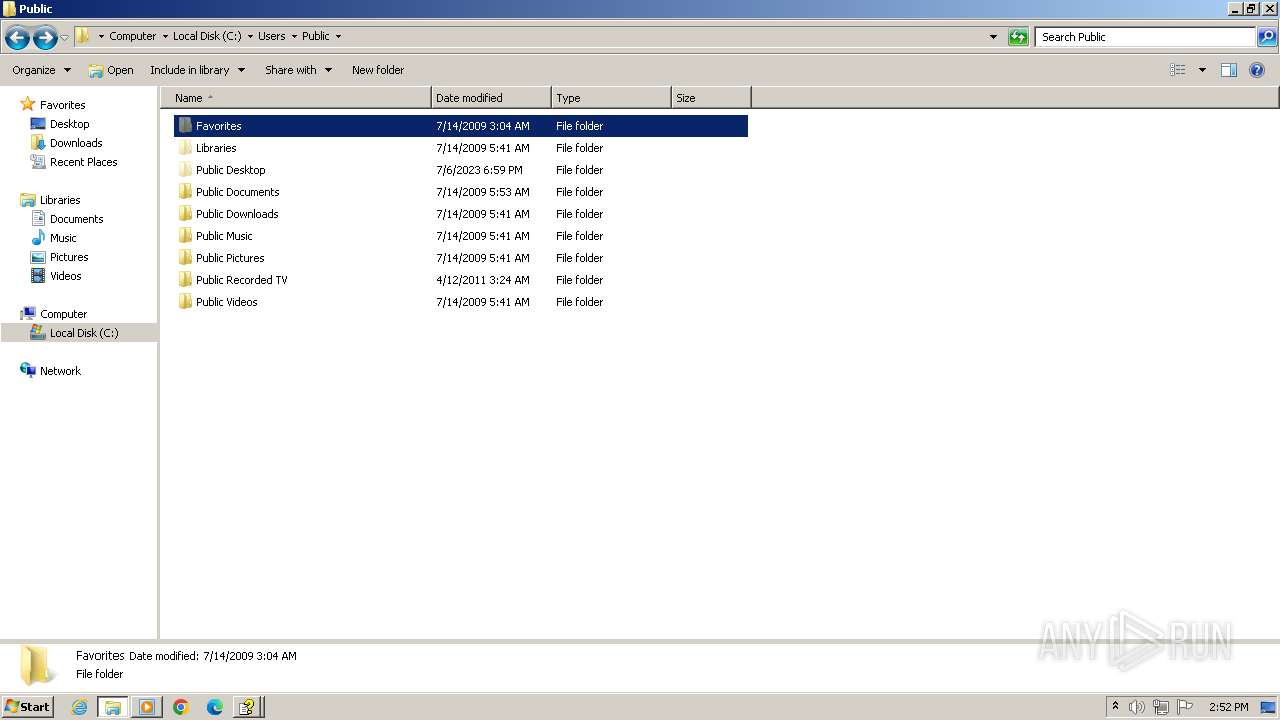This screenshot has width=1280, height=720.
Task: Sort by the Name column header
Action: [295, 98]
